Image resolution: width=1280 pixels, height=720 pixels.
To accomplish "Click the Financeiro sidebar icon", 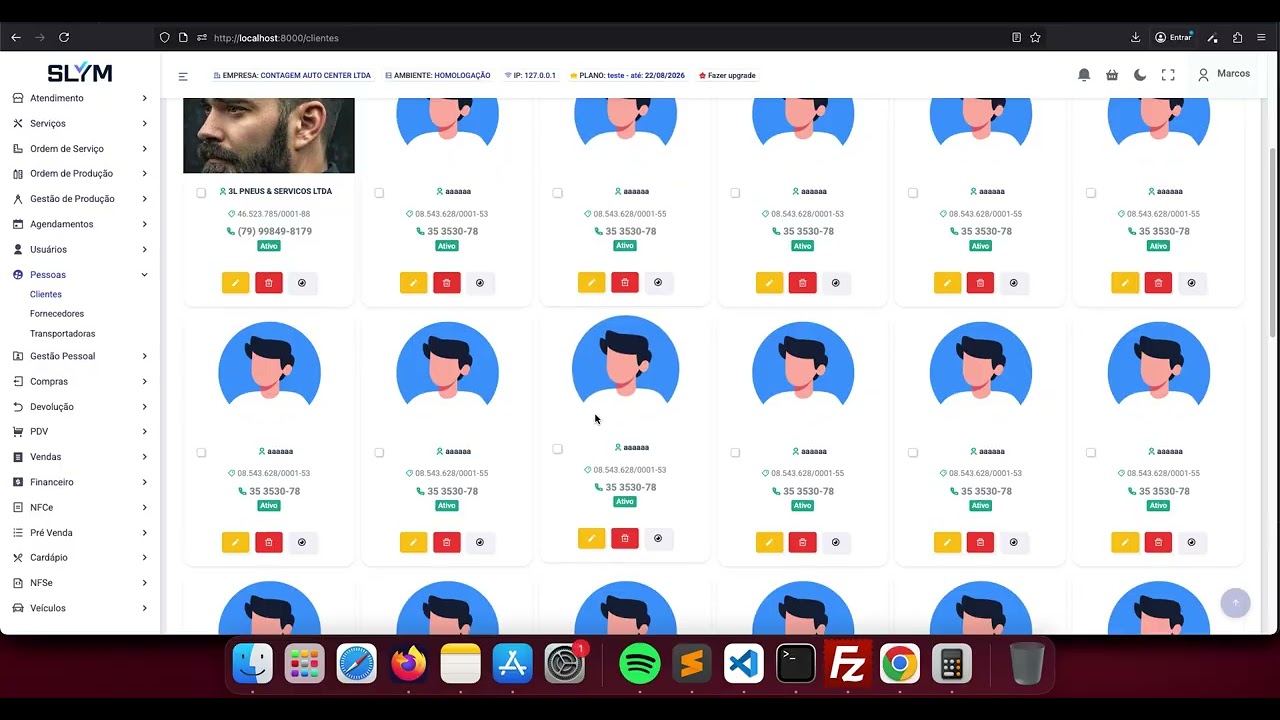I will (18, 482).
